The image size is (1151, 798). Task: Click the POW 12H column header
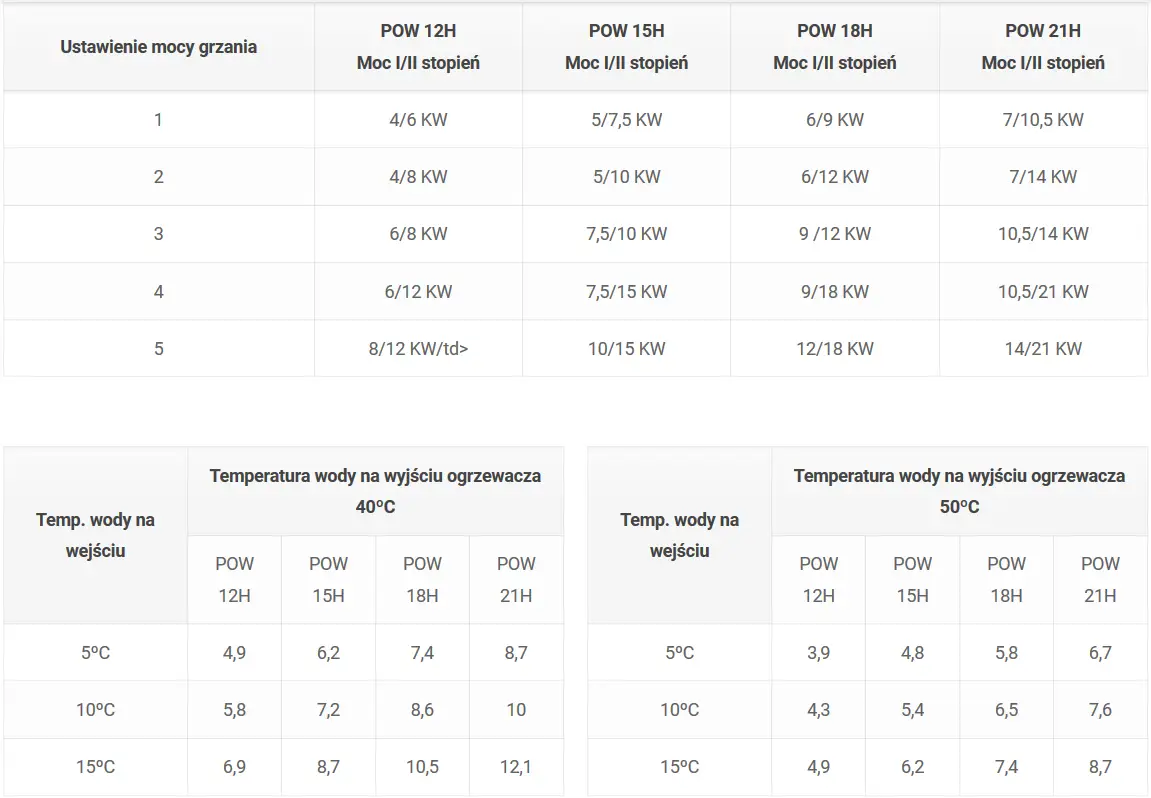[418, 47]
